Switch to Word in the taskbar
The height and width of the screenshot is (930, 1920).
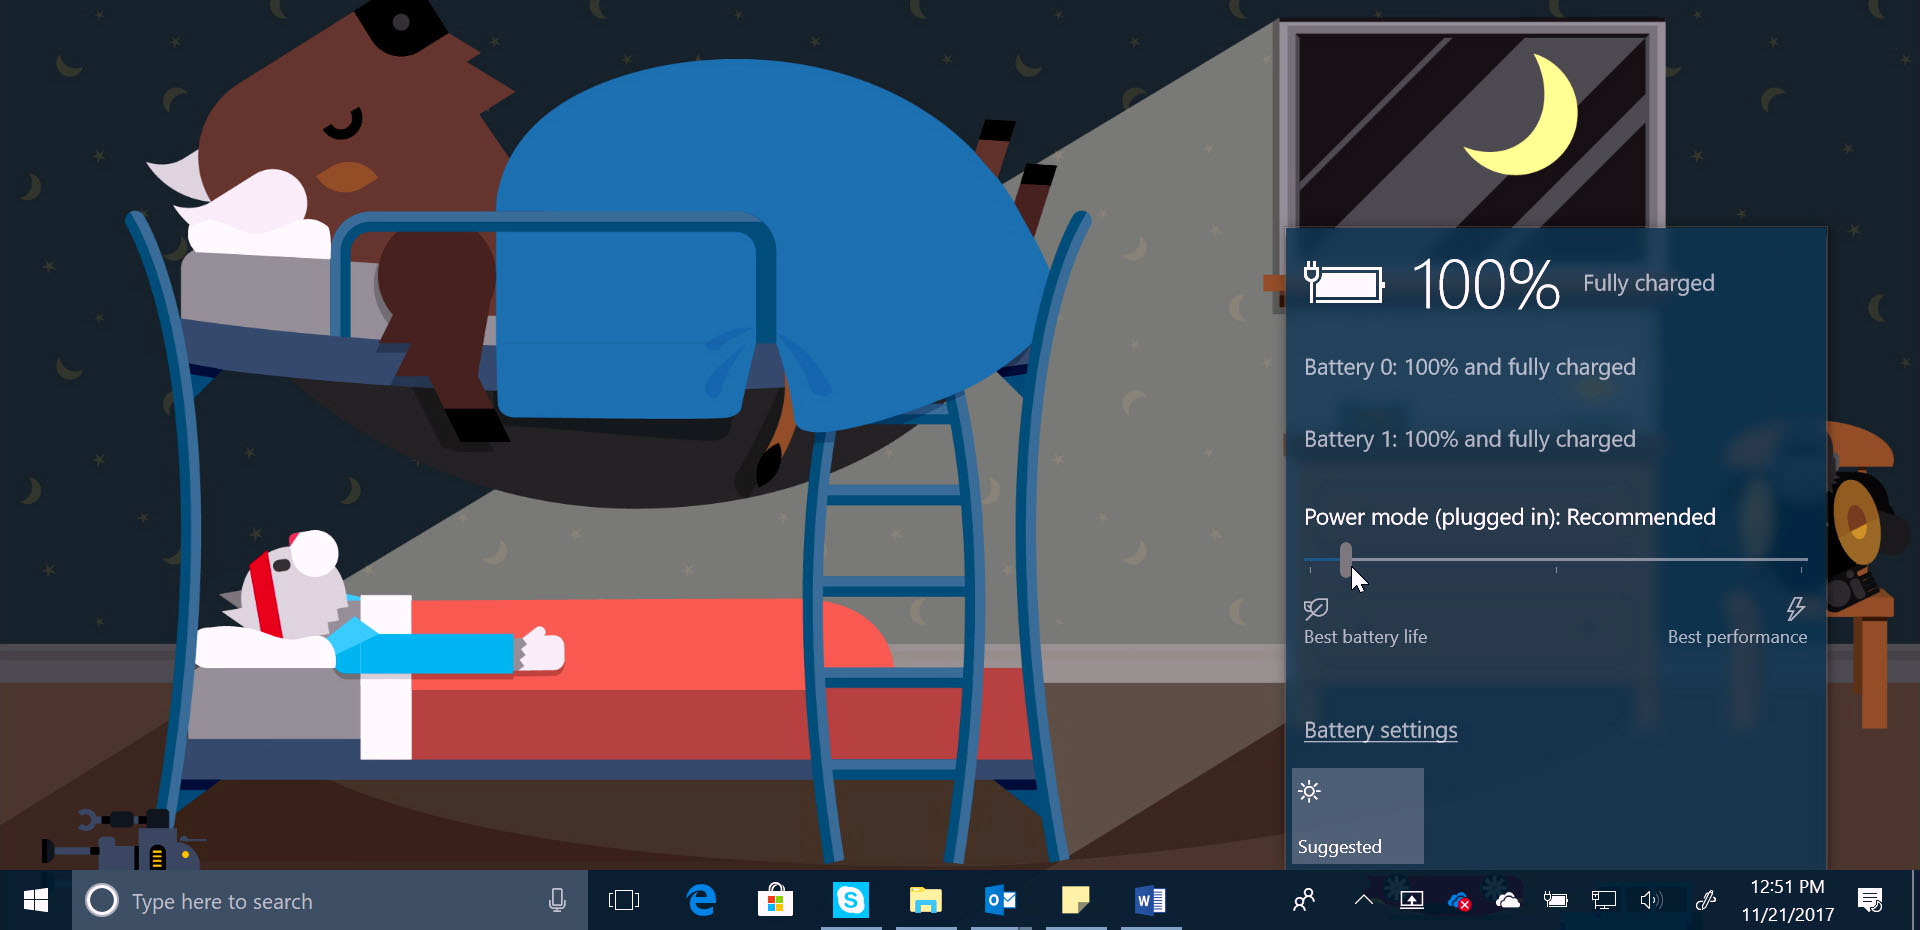pyautogui.click(x=1151, y=901)
